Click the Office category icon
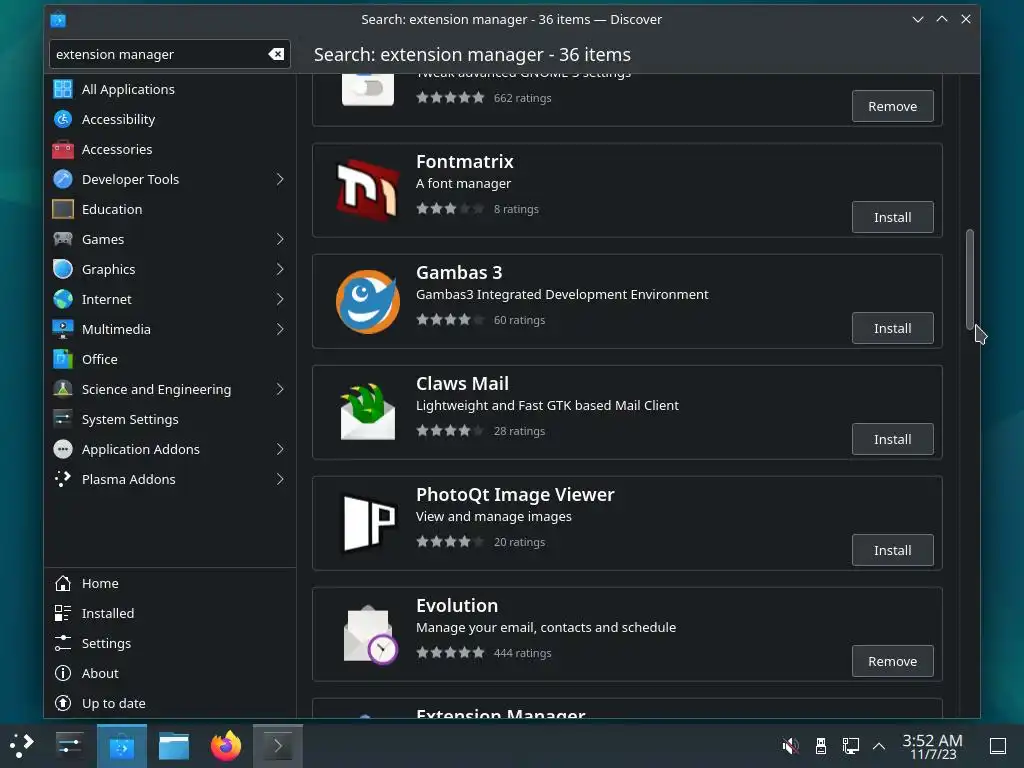This screenshot has height=768, width=1024. pyautogui.click(x=63, y=359)
